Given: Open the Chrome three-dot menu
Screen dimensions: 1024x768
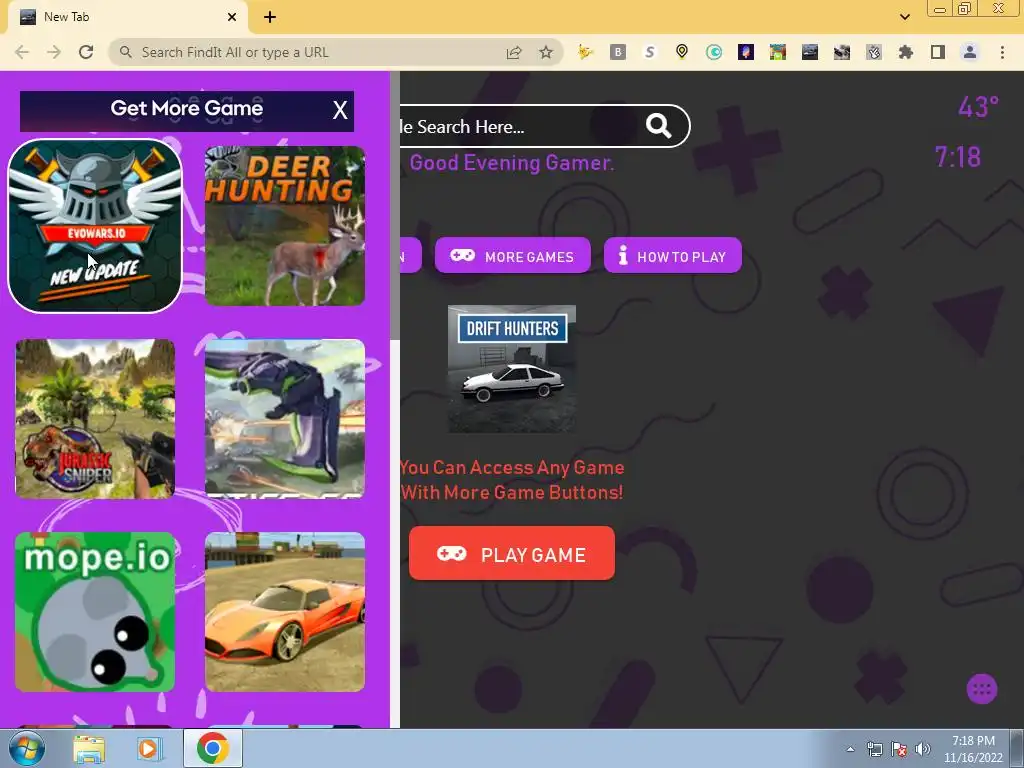Looking at the screenshot, I should pos(1002,52).
